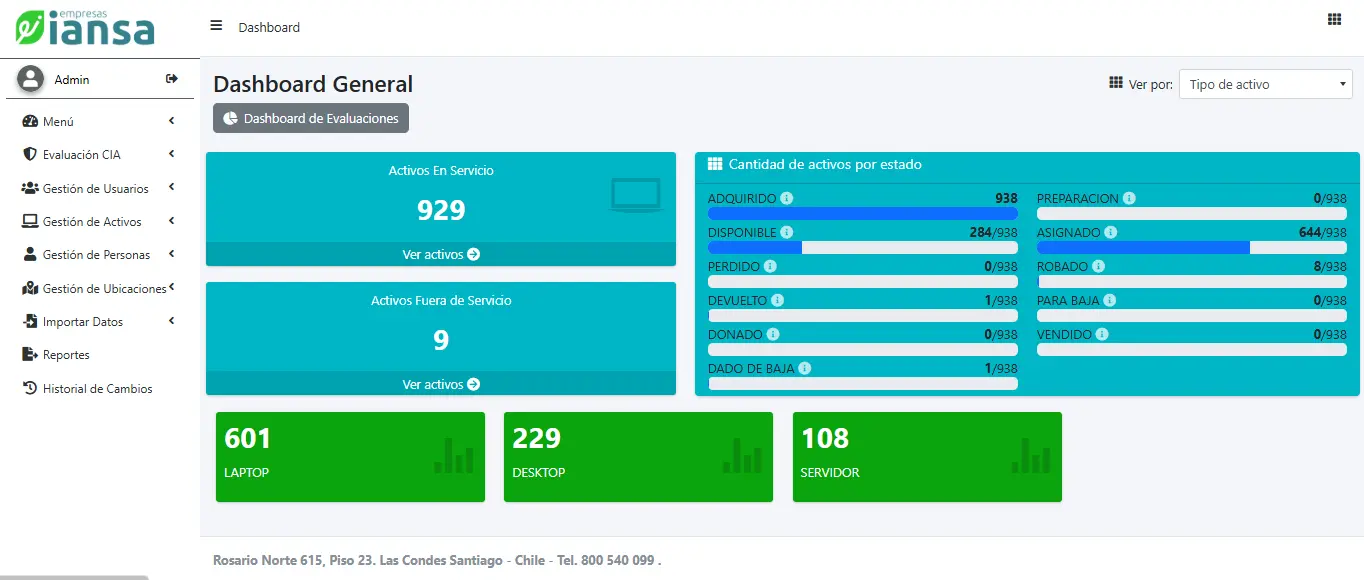
Task: Expand the Importar Datos menu
Action: (x=98, y=322)
